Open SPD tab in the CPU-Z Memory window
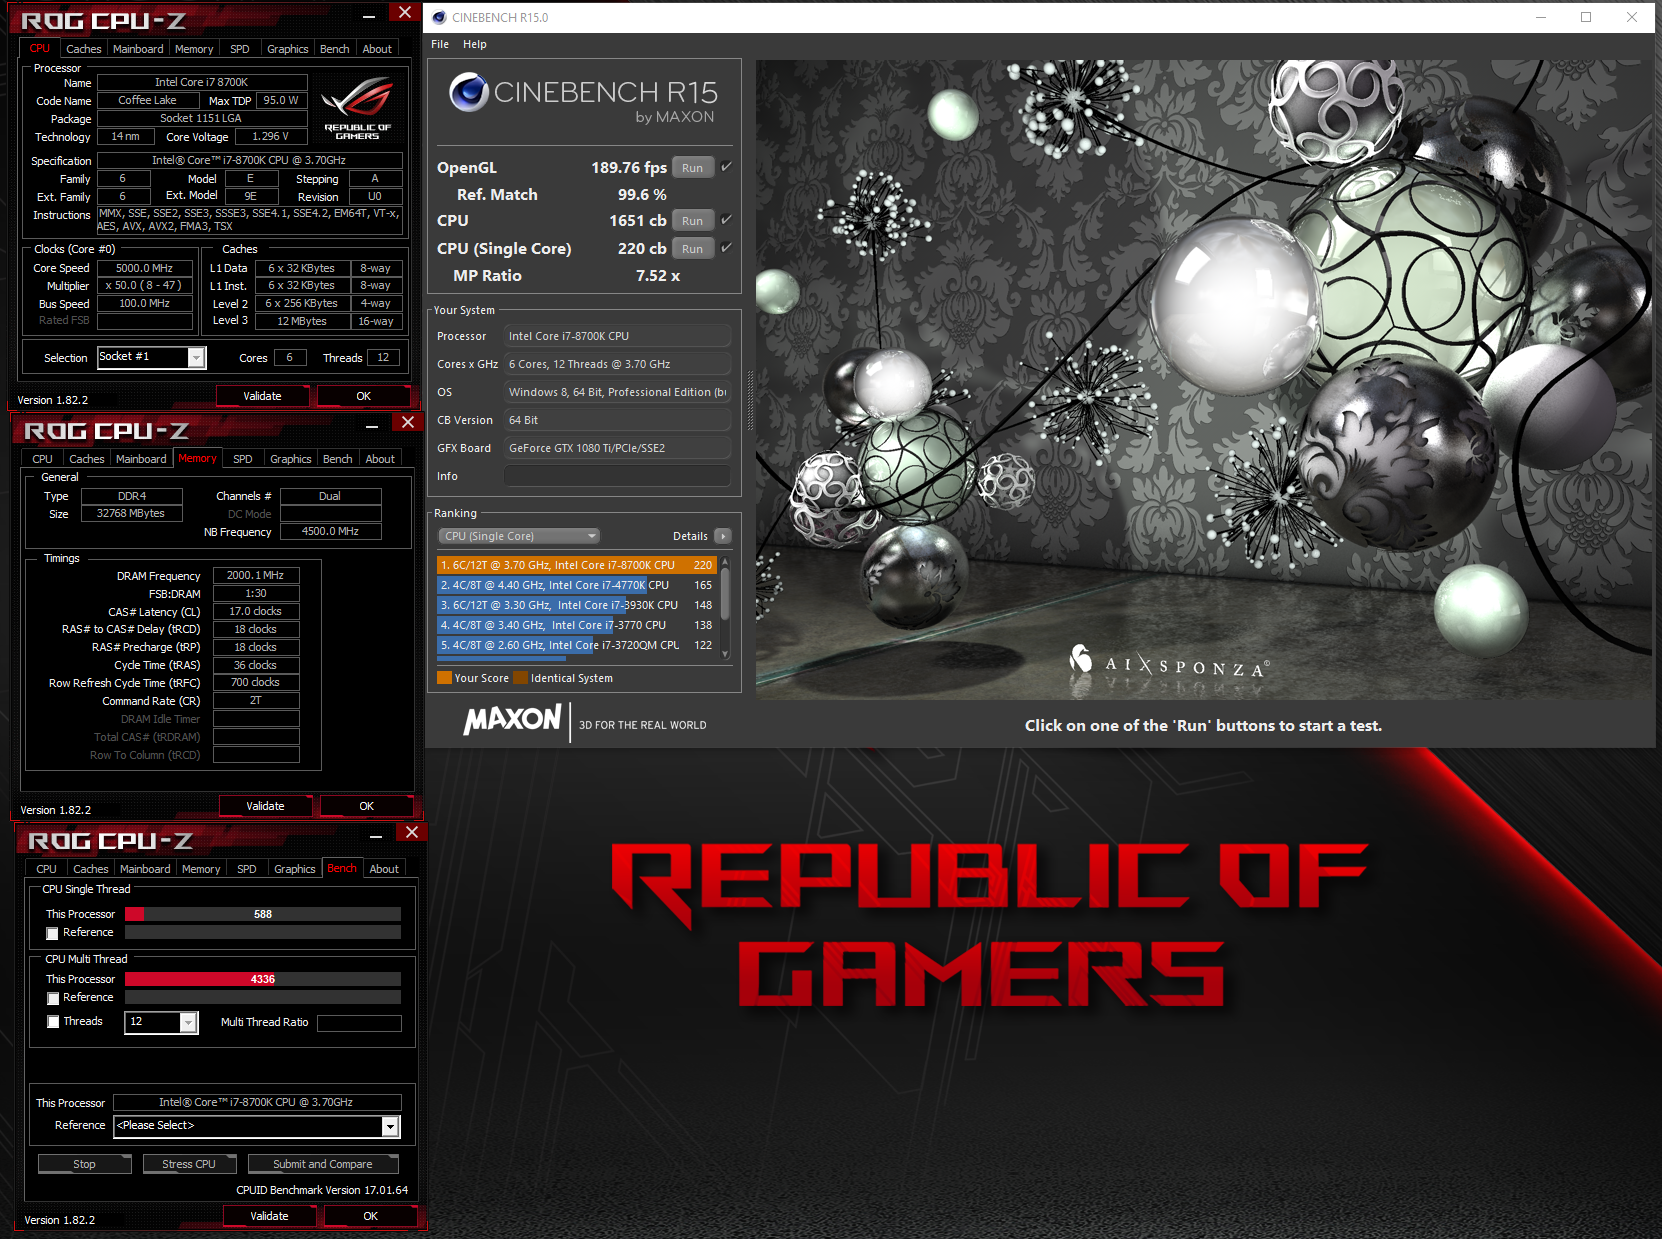The height and width of the screenshot is (1239, 1662). (x=243, y=459)
